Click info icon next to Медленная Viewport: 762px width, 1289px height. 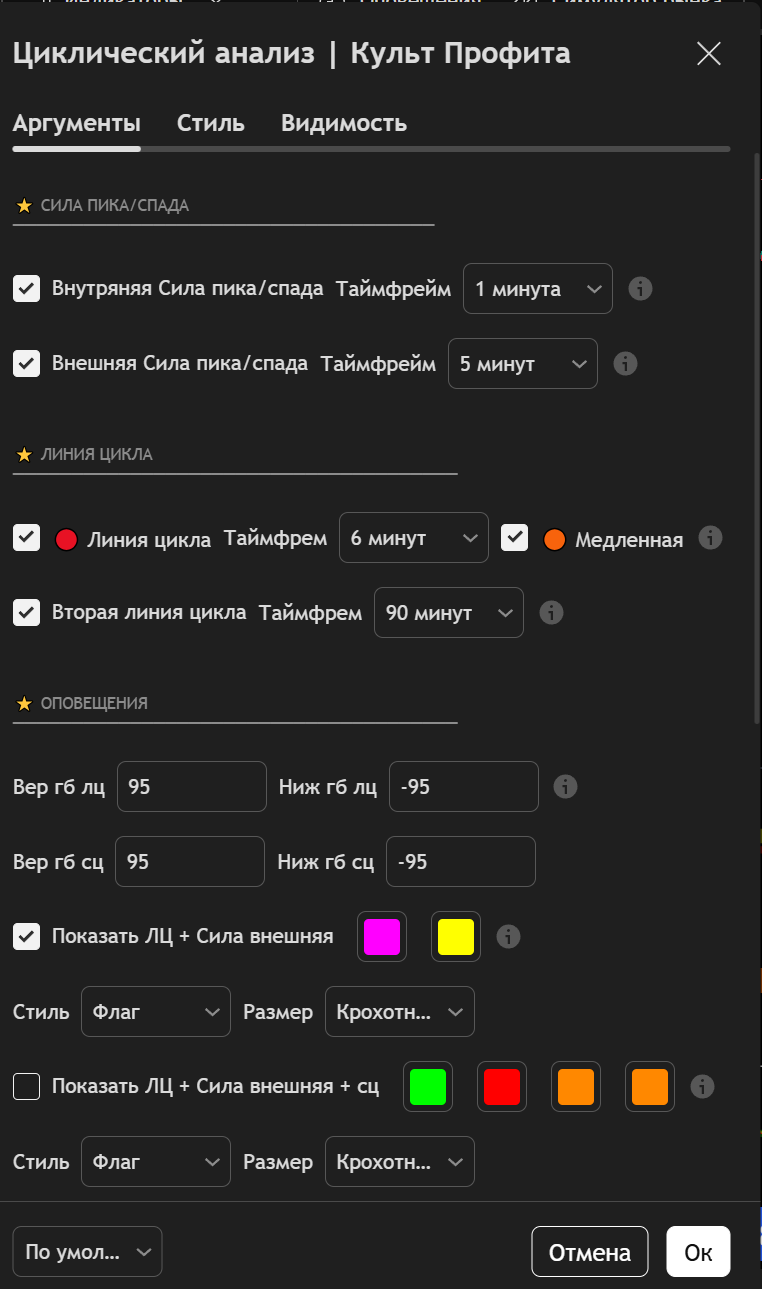(710, 538)
